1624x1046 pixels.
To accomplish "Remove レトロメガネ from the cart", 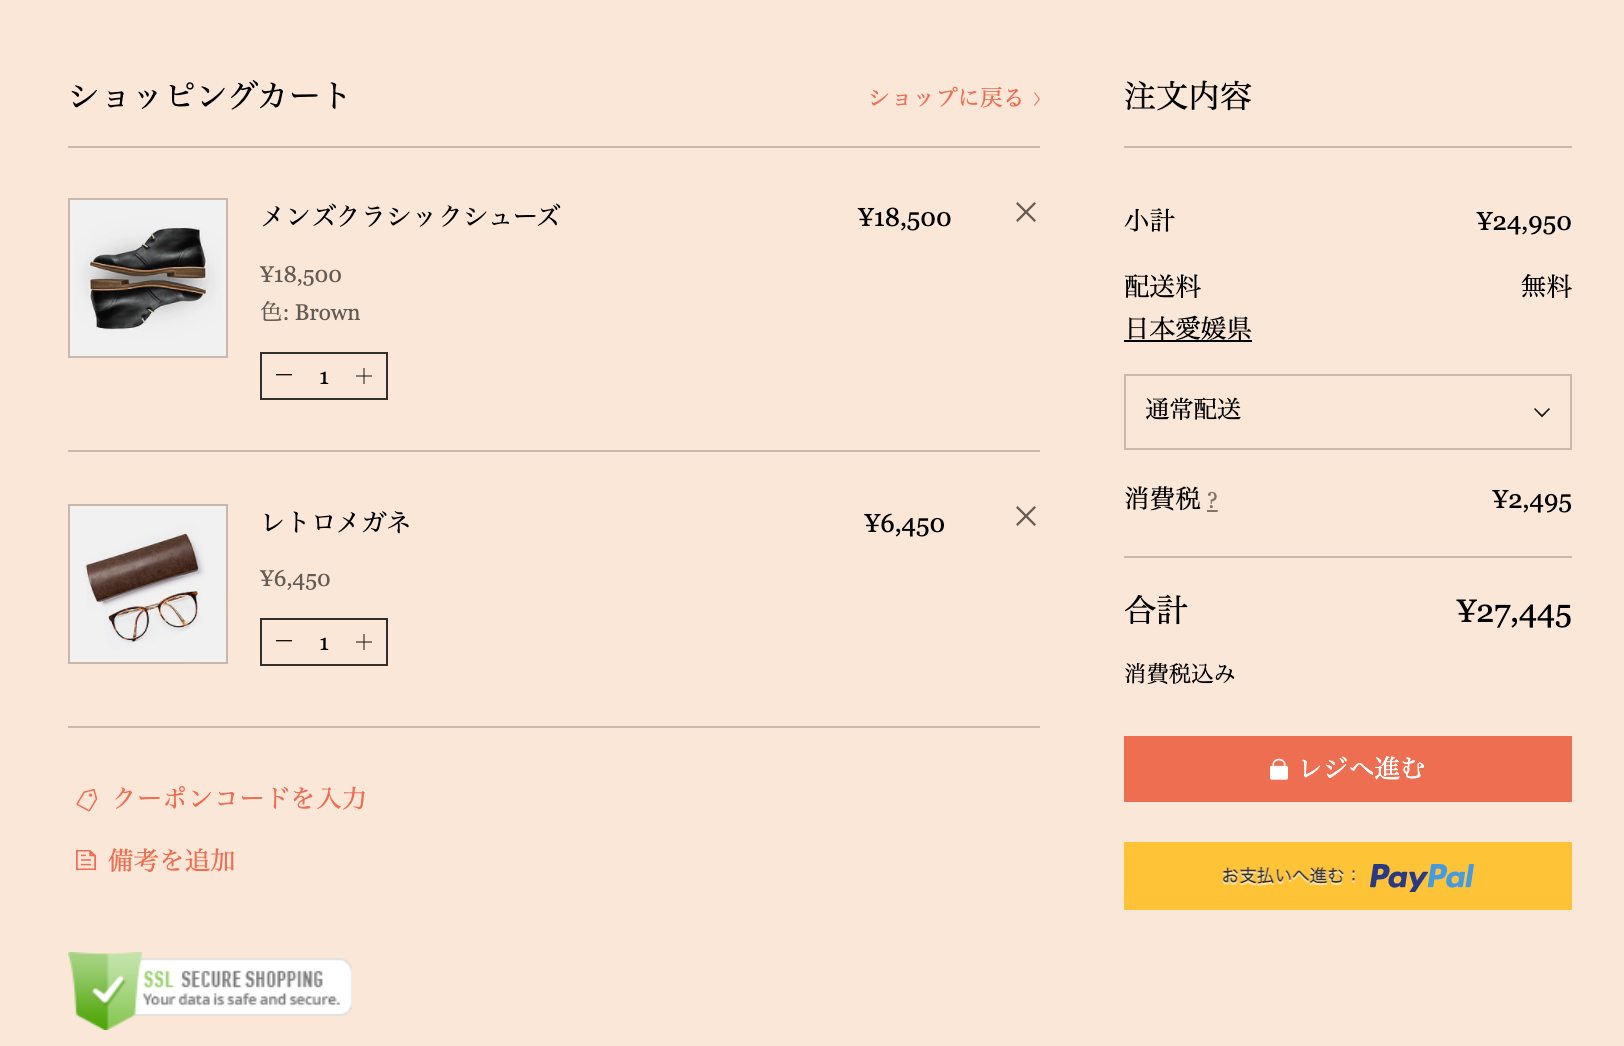I will (1025, 516).
